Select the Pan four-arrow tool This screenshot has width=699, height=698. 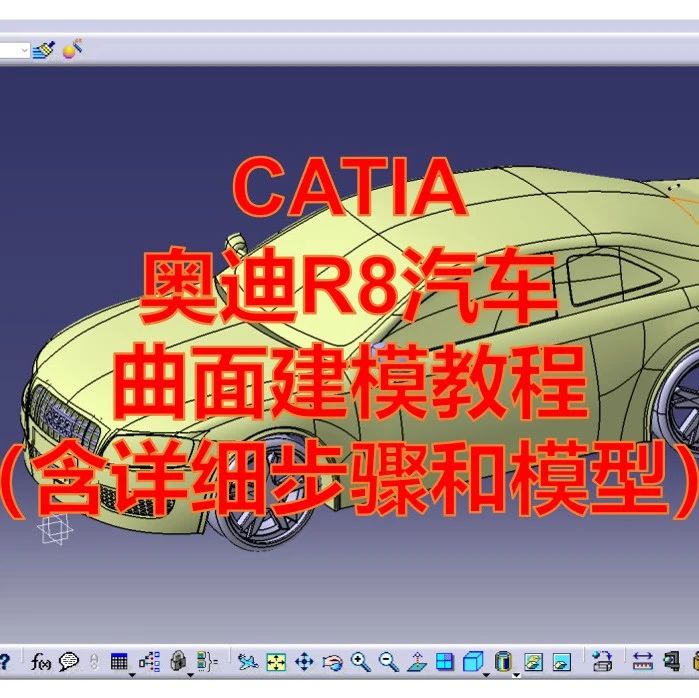pyautogui.click(x=304, y=662)
